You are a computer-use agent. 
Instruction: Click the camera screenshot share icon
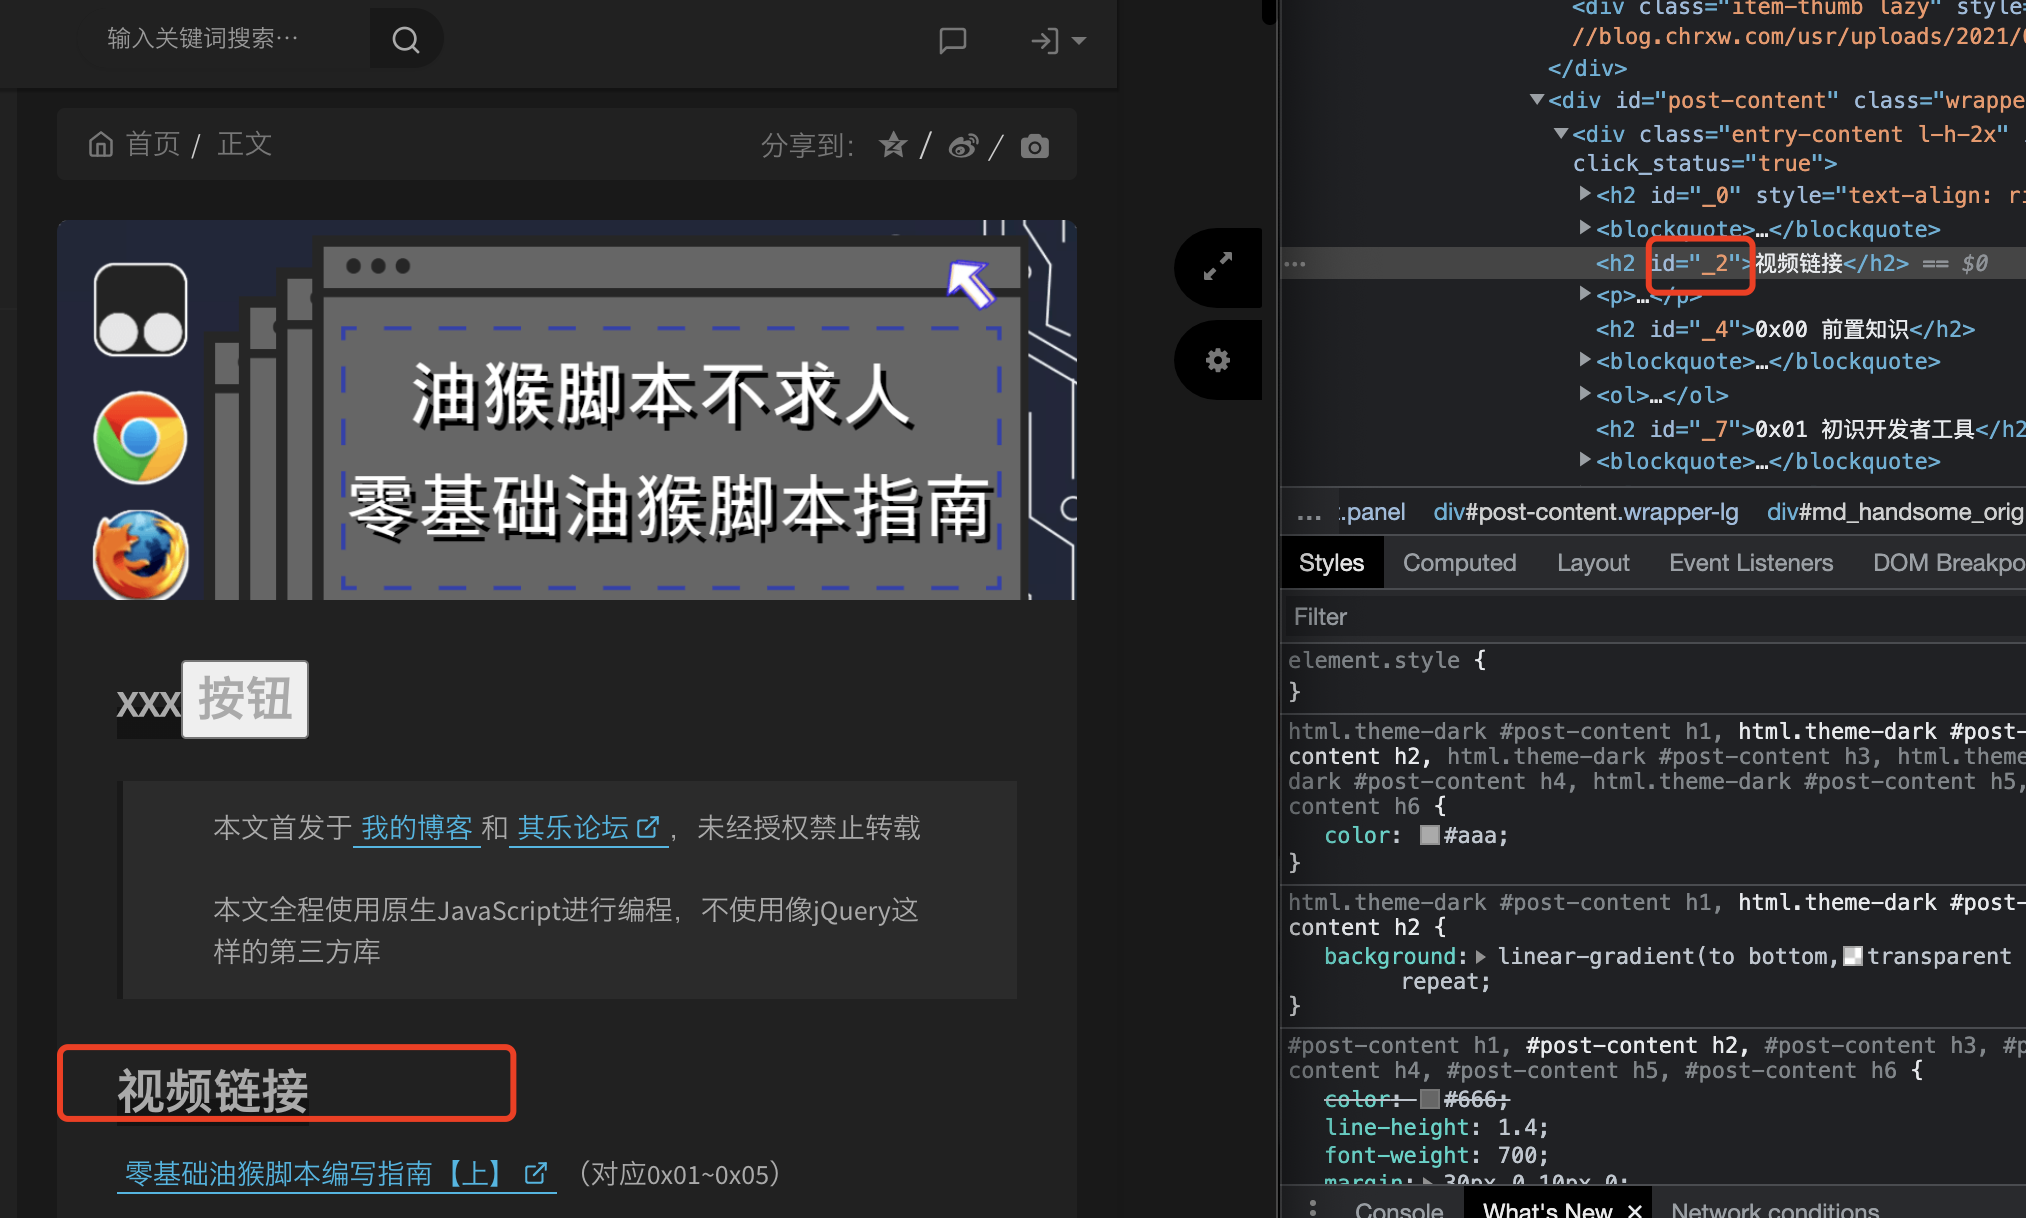1035,147
